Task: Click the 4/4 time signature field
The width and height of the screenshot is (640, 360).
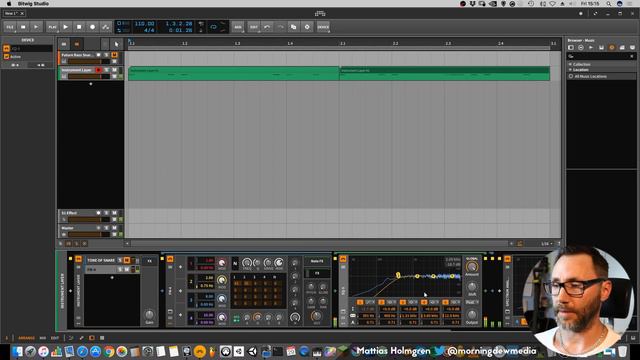Action: [149, 30]
